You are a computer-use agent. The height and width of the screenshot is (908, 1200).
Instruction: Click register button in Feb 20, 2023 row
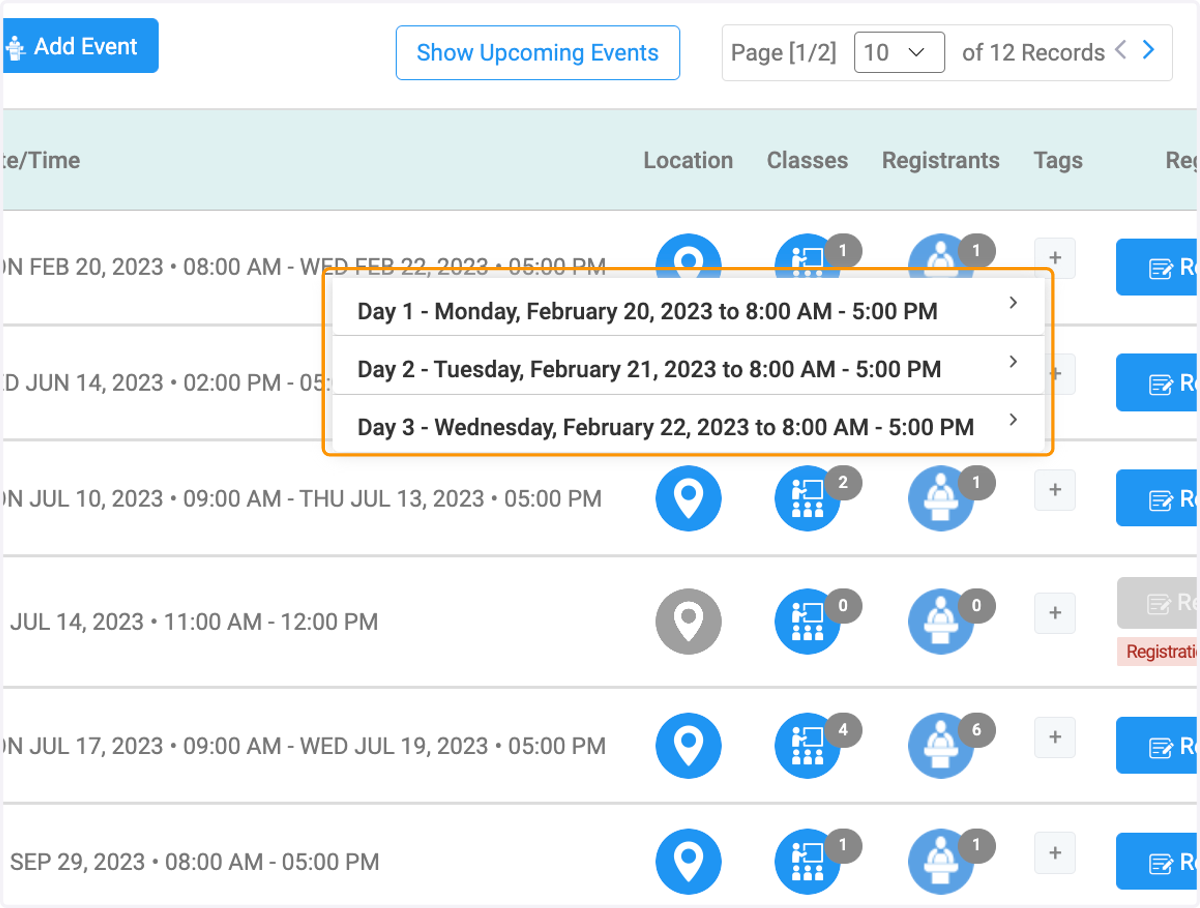pos(1158,267)
